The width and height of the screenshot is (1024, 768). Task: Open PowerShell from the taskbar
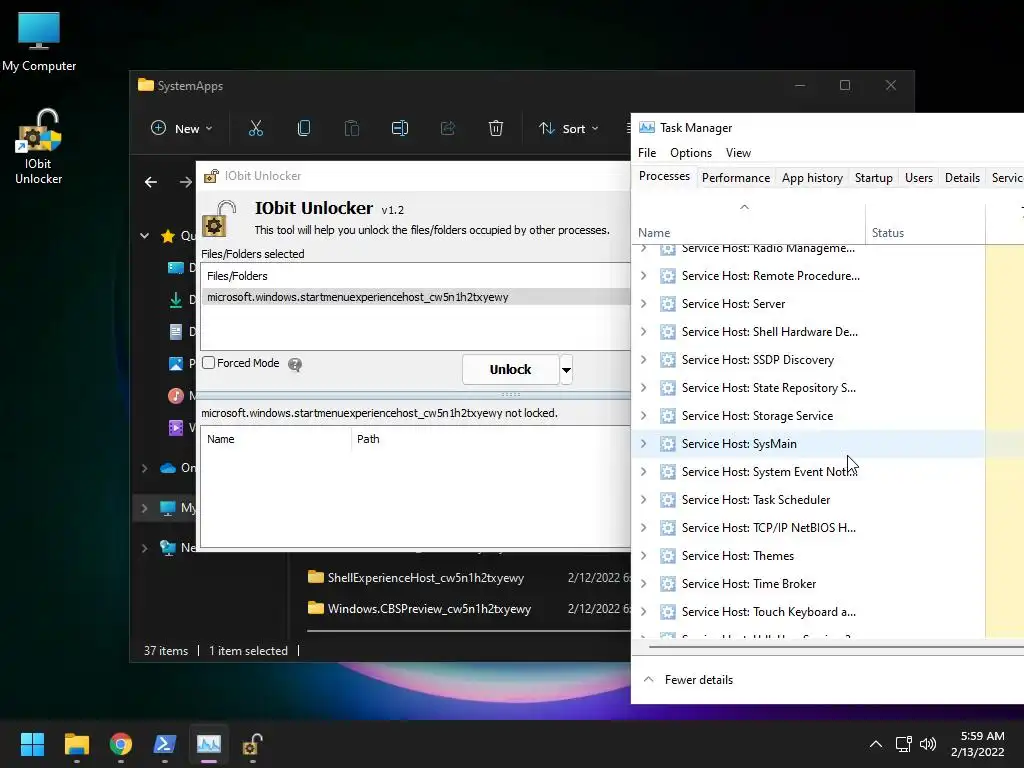(165, 744)
